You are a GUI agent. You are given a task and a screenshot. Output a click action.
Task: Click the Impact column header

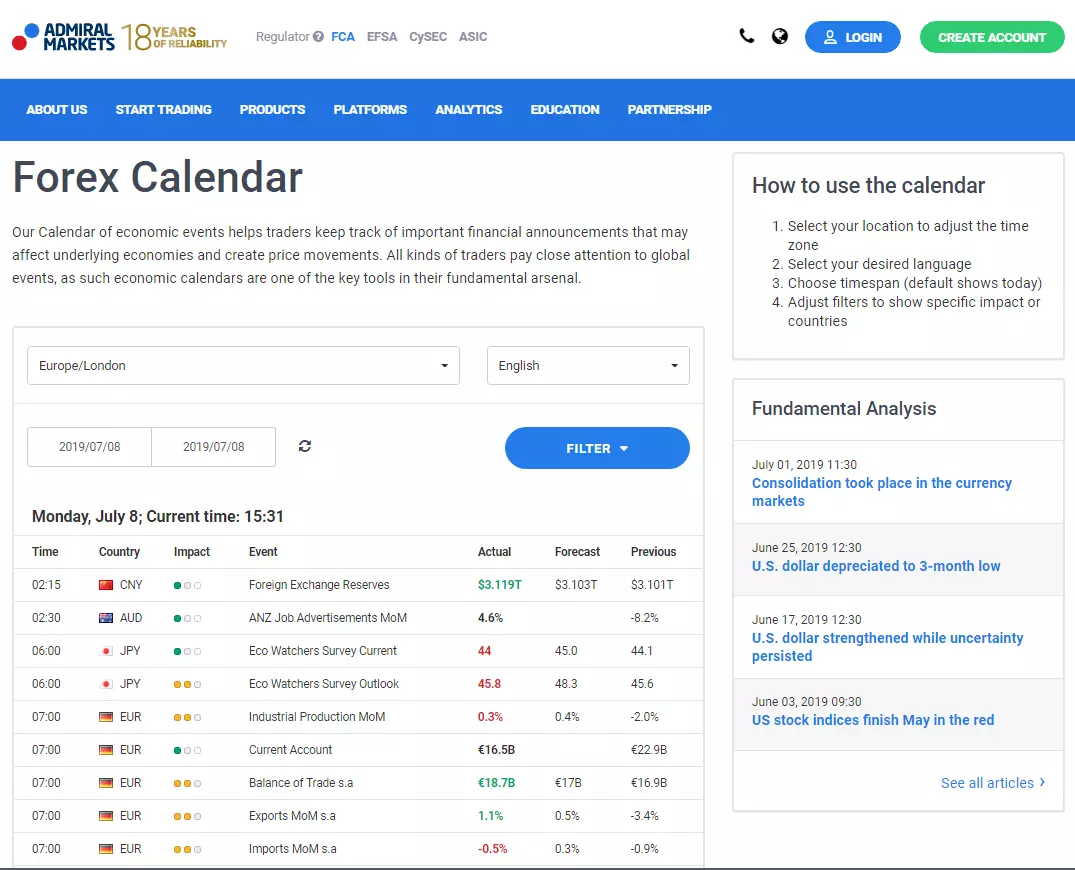[x=192, y=552]
